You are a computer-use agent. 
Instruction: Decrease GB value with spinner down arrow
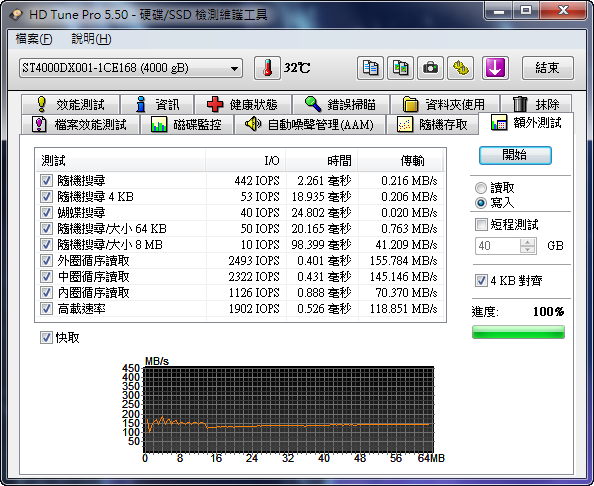pos(527,250)
